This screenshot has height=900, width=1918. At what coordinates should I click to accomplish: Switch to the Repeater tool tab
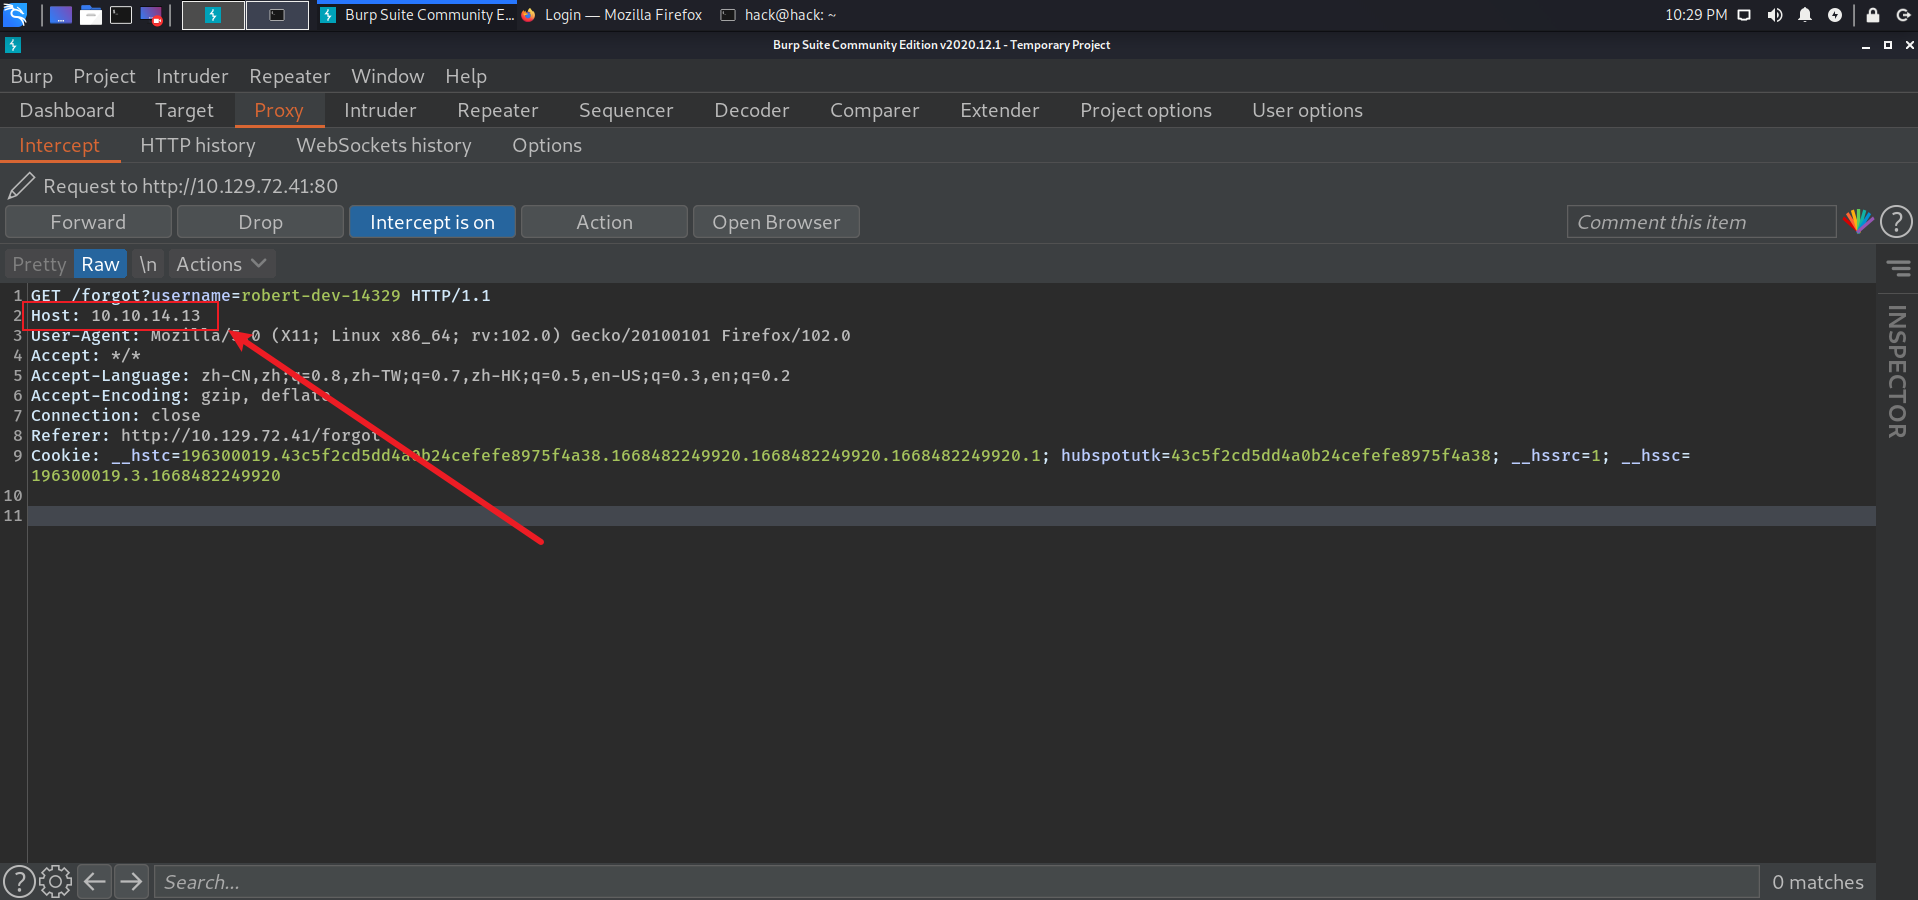[498, 110]
